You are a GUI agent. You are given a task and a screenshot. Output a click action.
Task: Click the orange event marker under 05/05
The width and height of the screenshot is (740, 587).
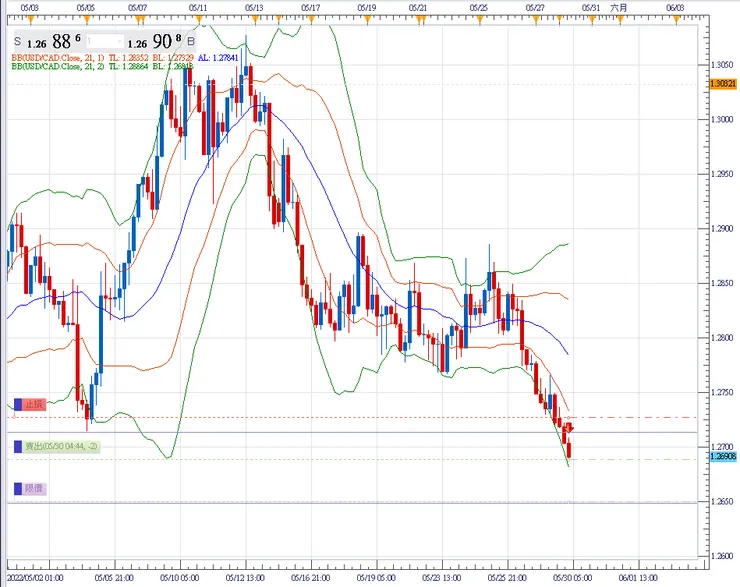click(x=87, y=19)
